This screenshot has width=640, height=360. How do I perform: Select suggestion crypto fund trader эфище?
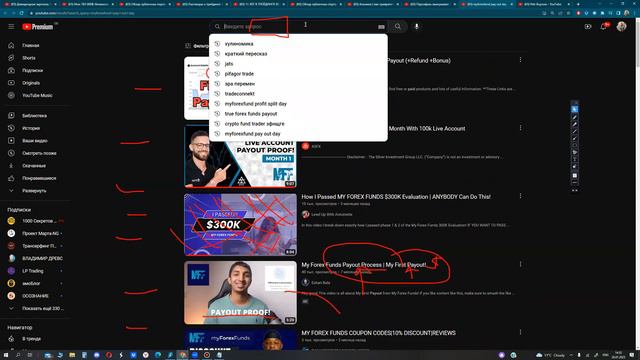(298, 124)
